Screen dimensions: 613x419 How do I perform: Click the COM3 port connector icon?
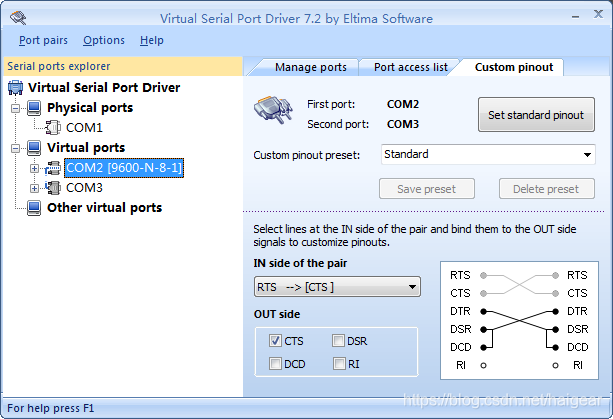(53, 188)
